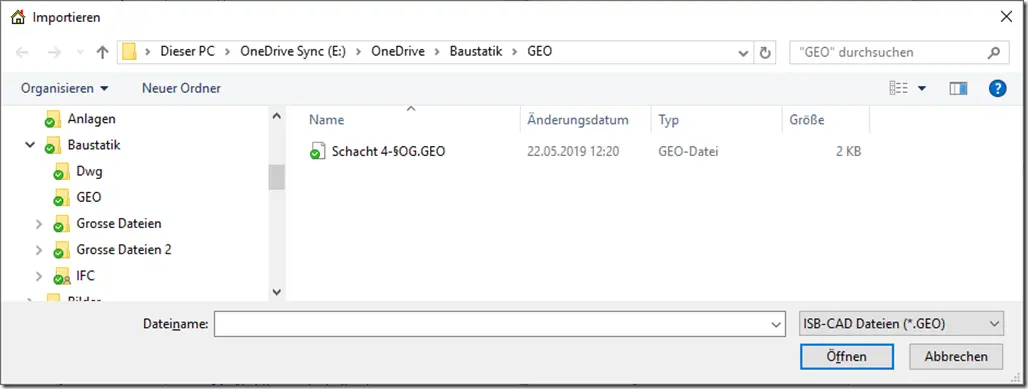Click the Up one level arrow icon
Screen dimensions: 1028x389
tap(102, 52)
